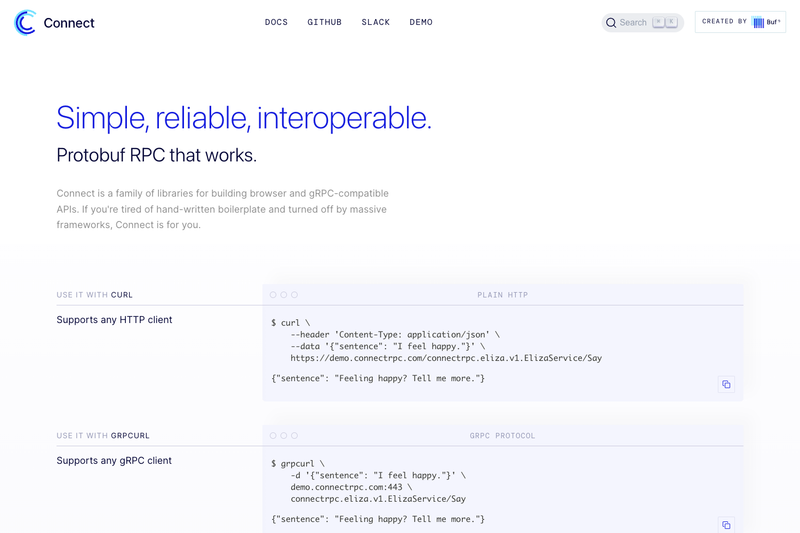This screenshot has width=800, height=533.
Task: Click the curl response 'Feeling happy? Tell me more.' line
Action: click(x=378, y=378)
